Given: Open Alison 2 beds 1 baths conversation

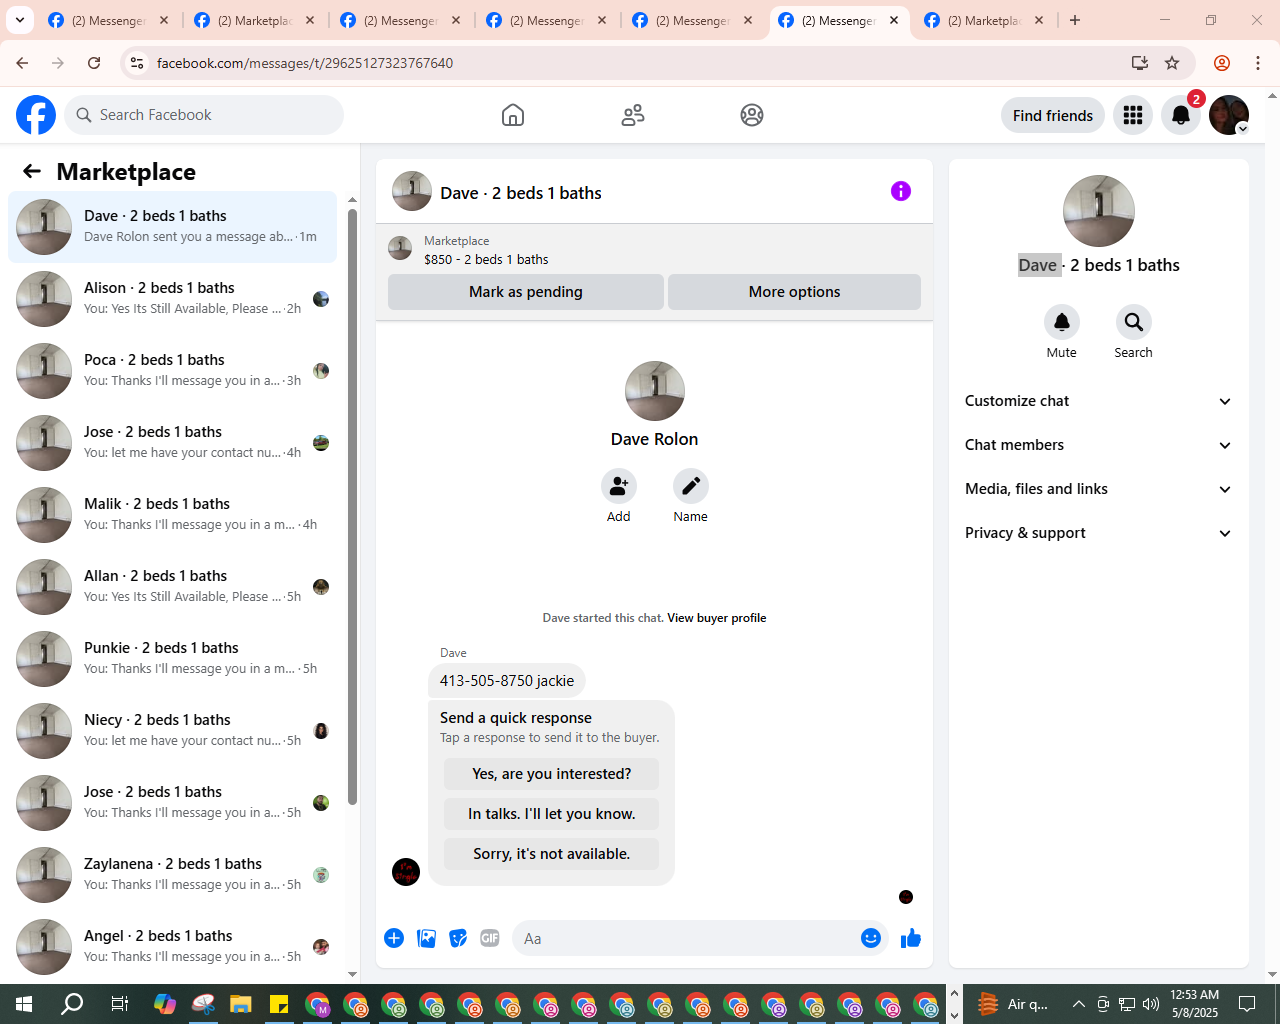Looking at the screenshot, I should (173, 299).
